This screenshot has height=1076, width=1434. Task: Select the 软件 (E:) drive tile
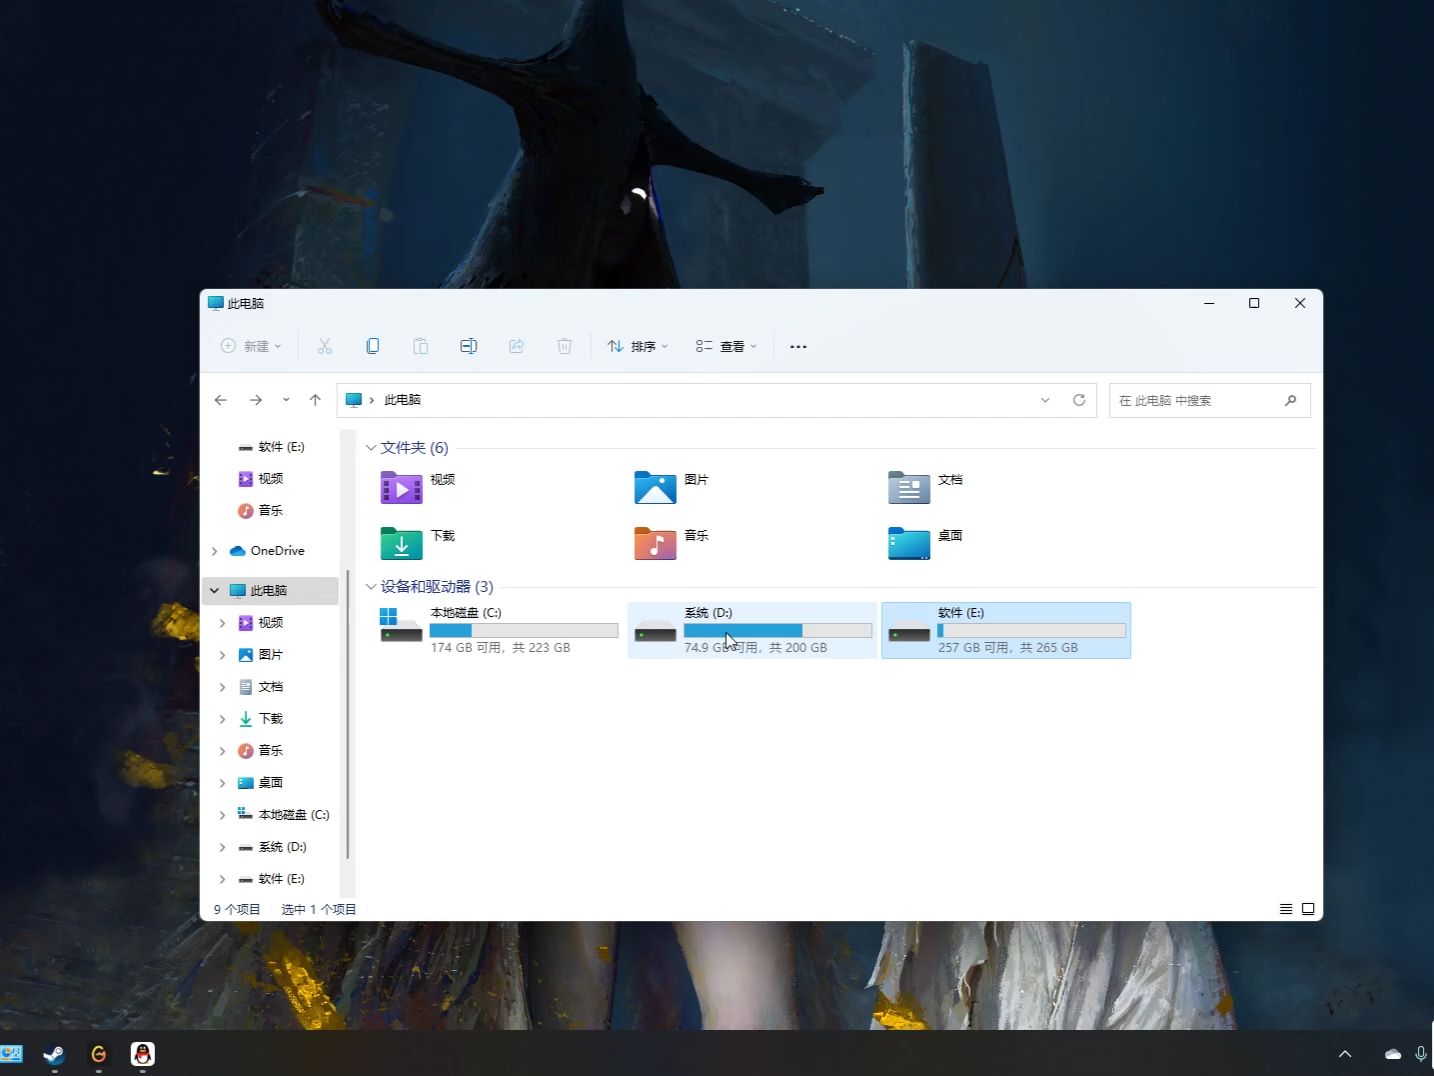click(x=1006, y=630)
